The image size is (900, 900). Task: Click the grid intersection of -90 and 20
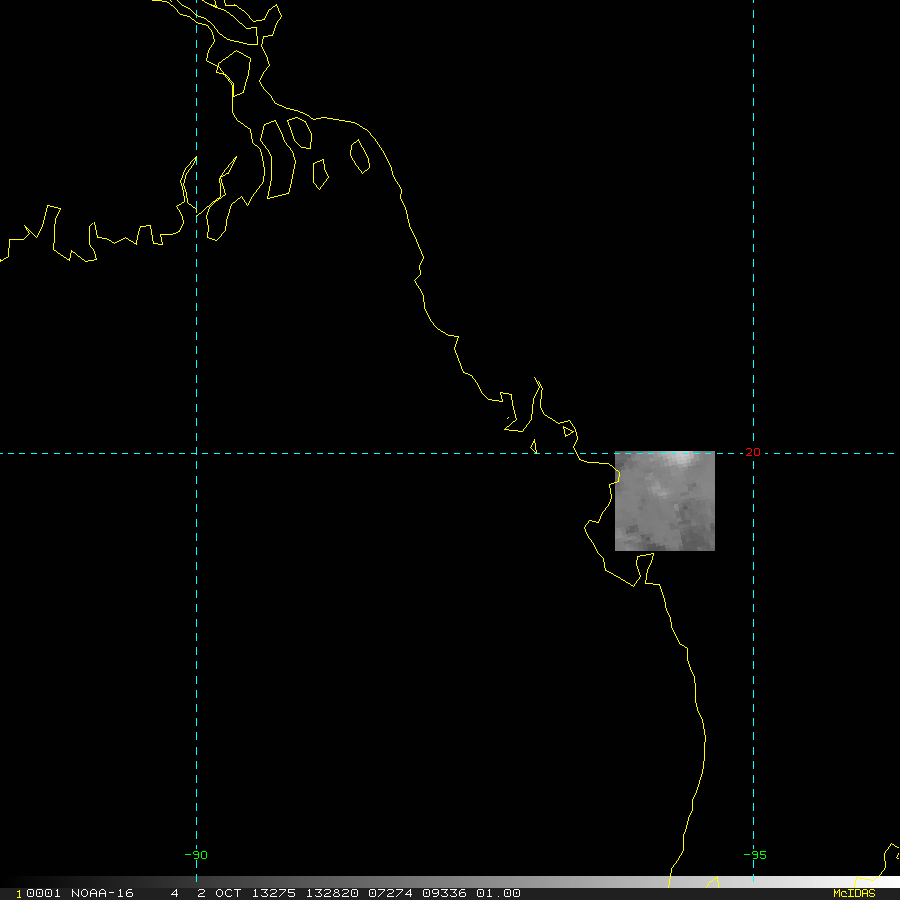click(196, 453)
